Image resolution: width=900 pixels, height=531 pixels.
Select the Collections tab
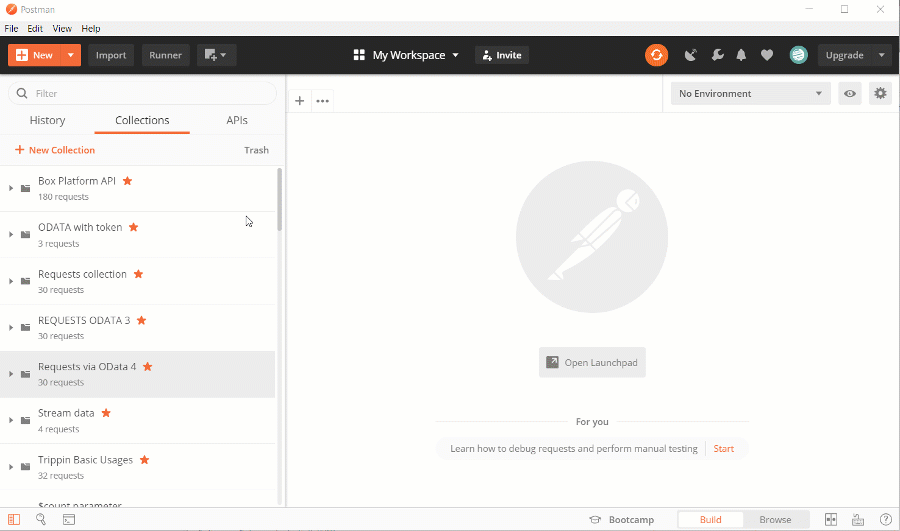142,121
